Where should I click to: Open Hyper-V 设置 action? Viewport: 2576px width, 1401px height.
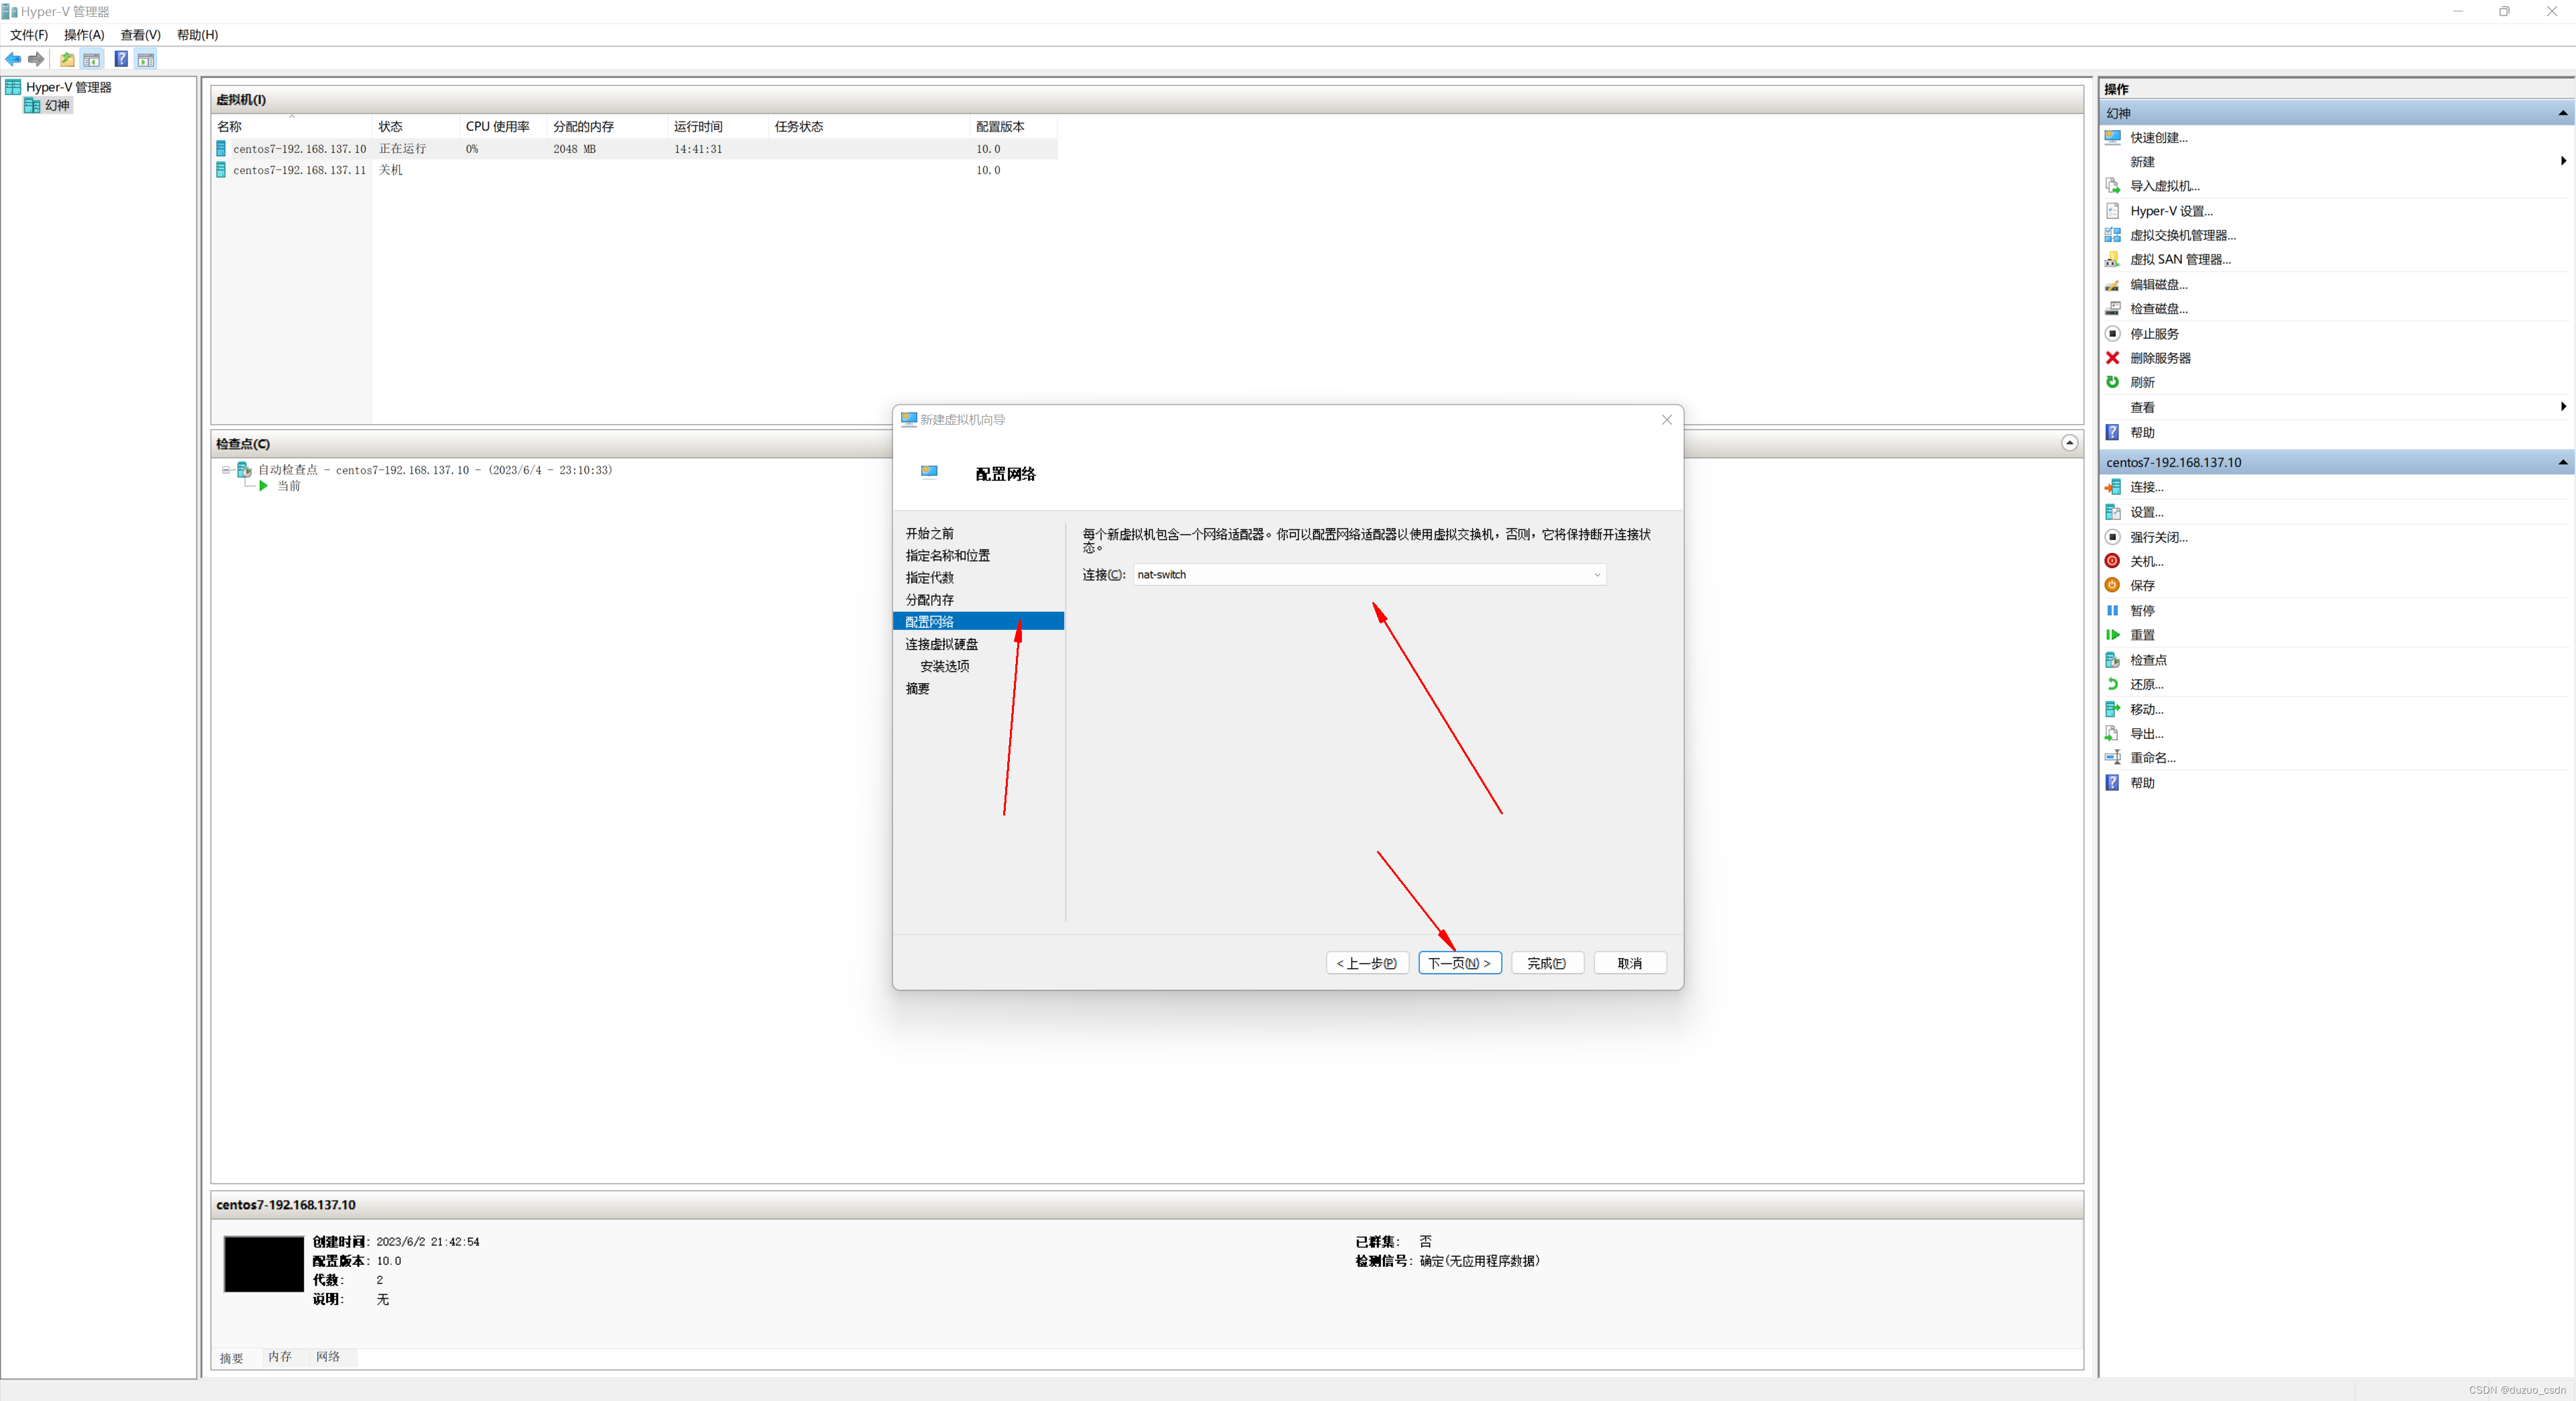(x=2171, y=211)
